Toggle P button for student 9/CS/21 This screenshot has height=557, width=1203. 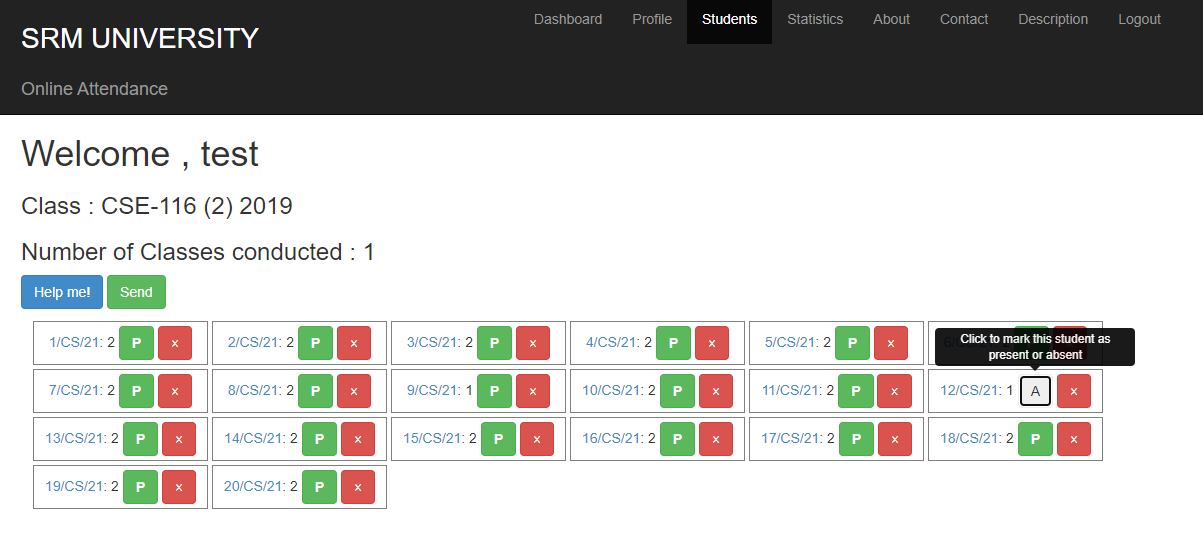click(x=494, y=391)
